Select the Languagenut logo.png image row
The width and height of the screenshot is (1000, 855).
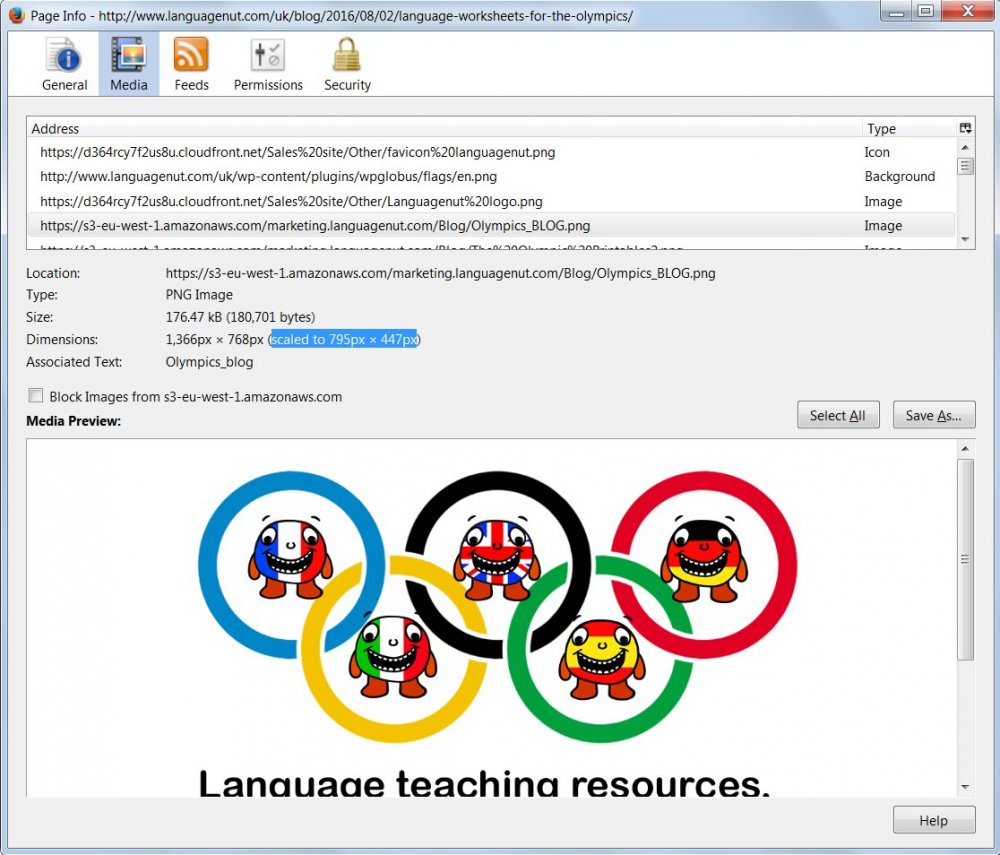point(291,201)
